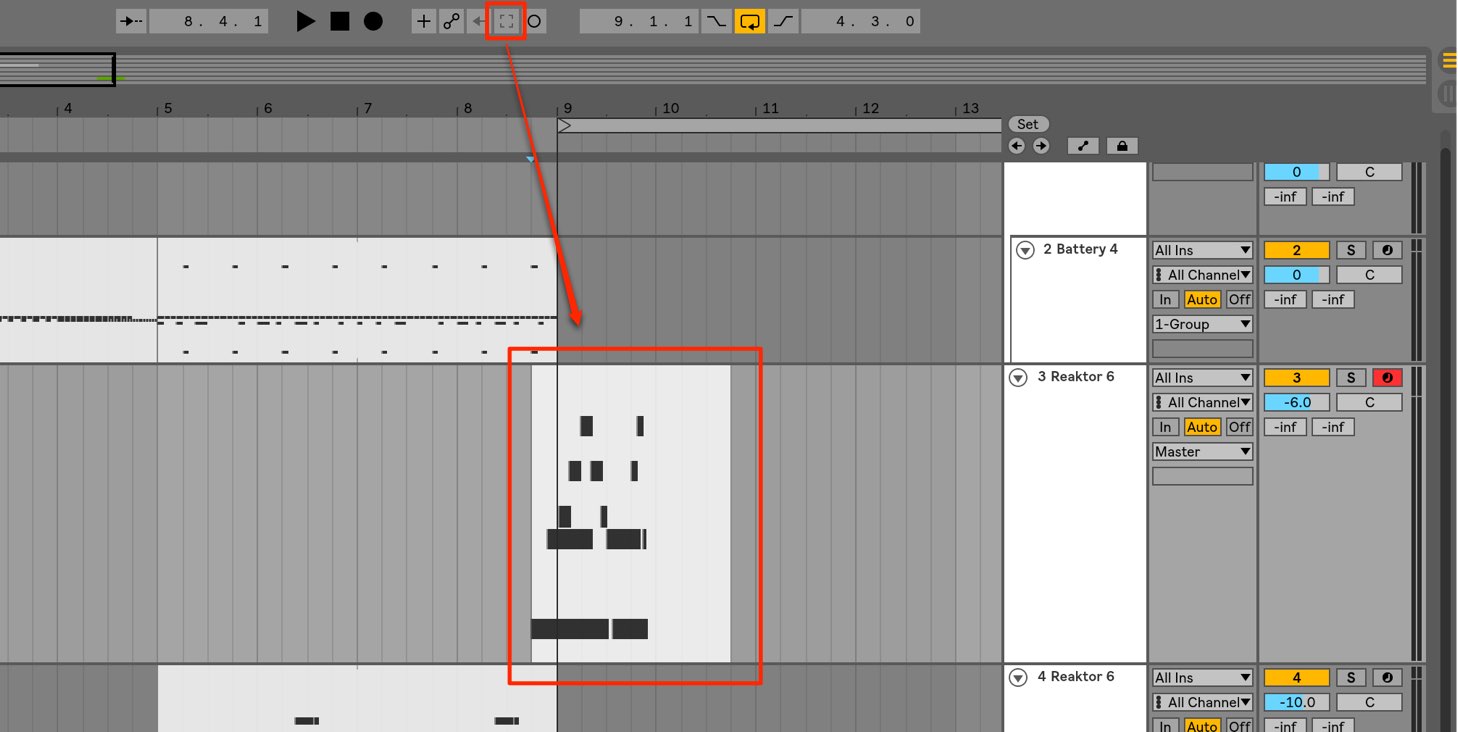Click the MIDI Arrangement Overdub plus icon
Screen dimensions: 1458x732
pyautogui.click(x=424, y=21)
